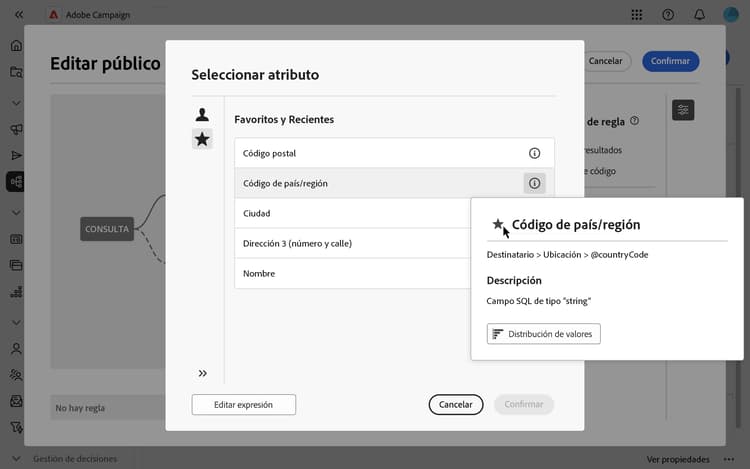This screenshot has height=469, width=750.
Task: Click help icon next to 'de regla'
Action: [634, 120]
